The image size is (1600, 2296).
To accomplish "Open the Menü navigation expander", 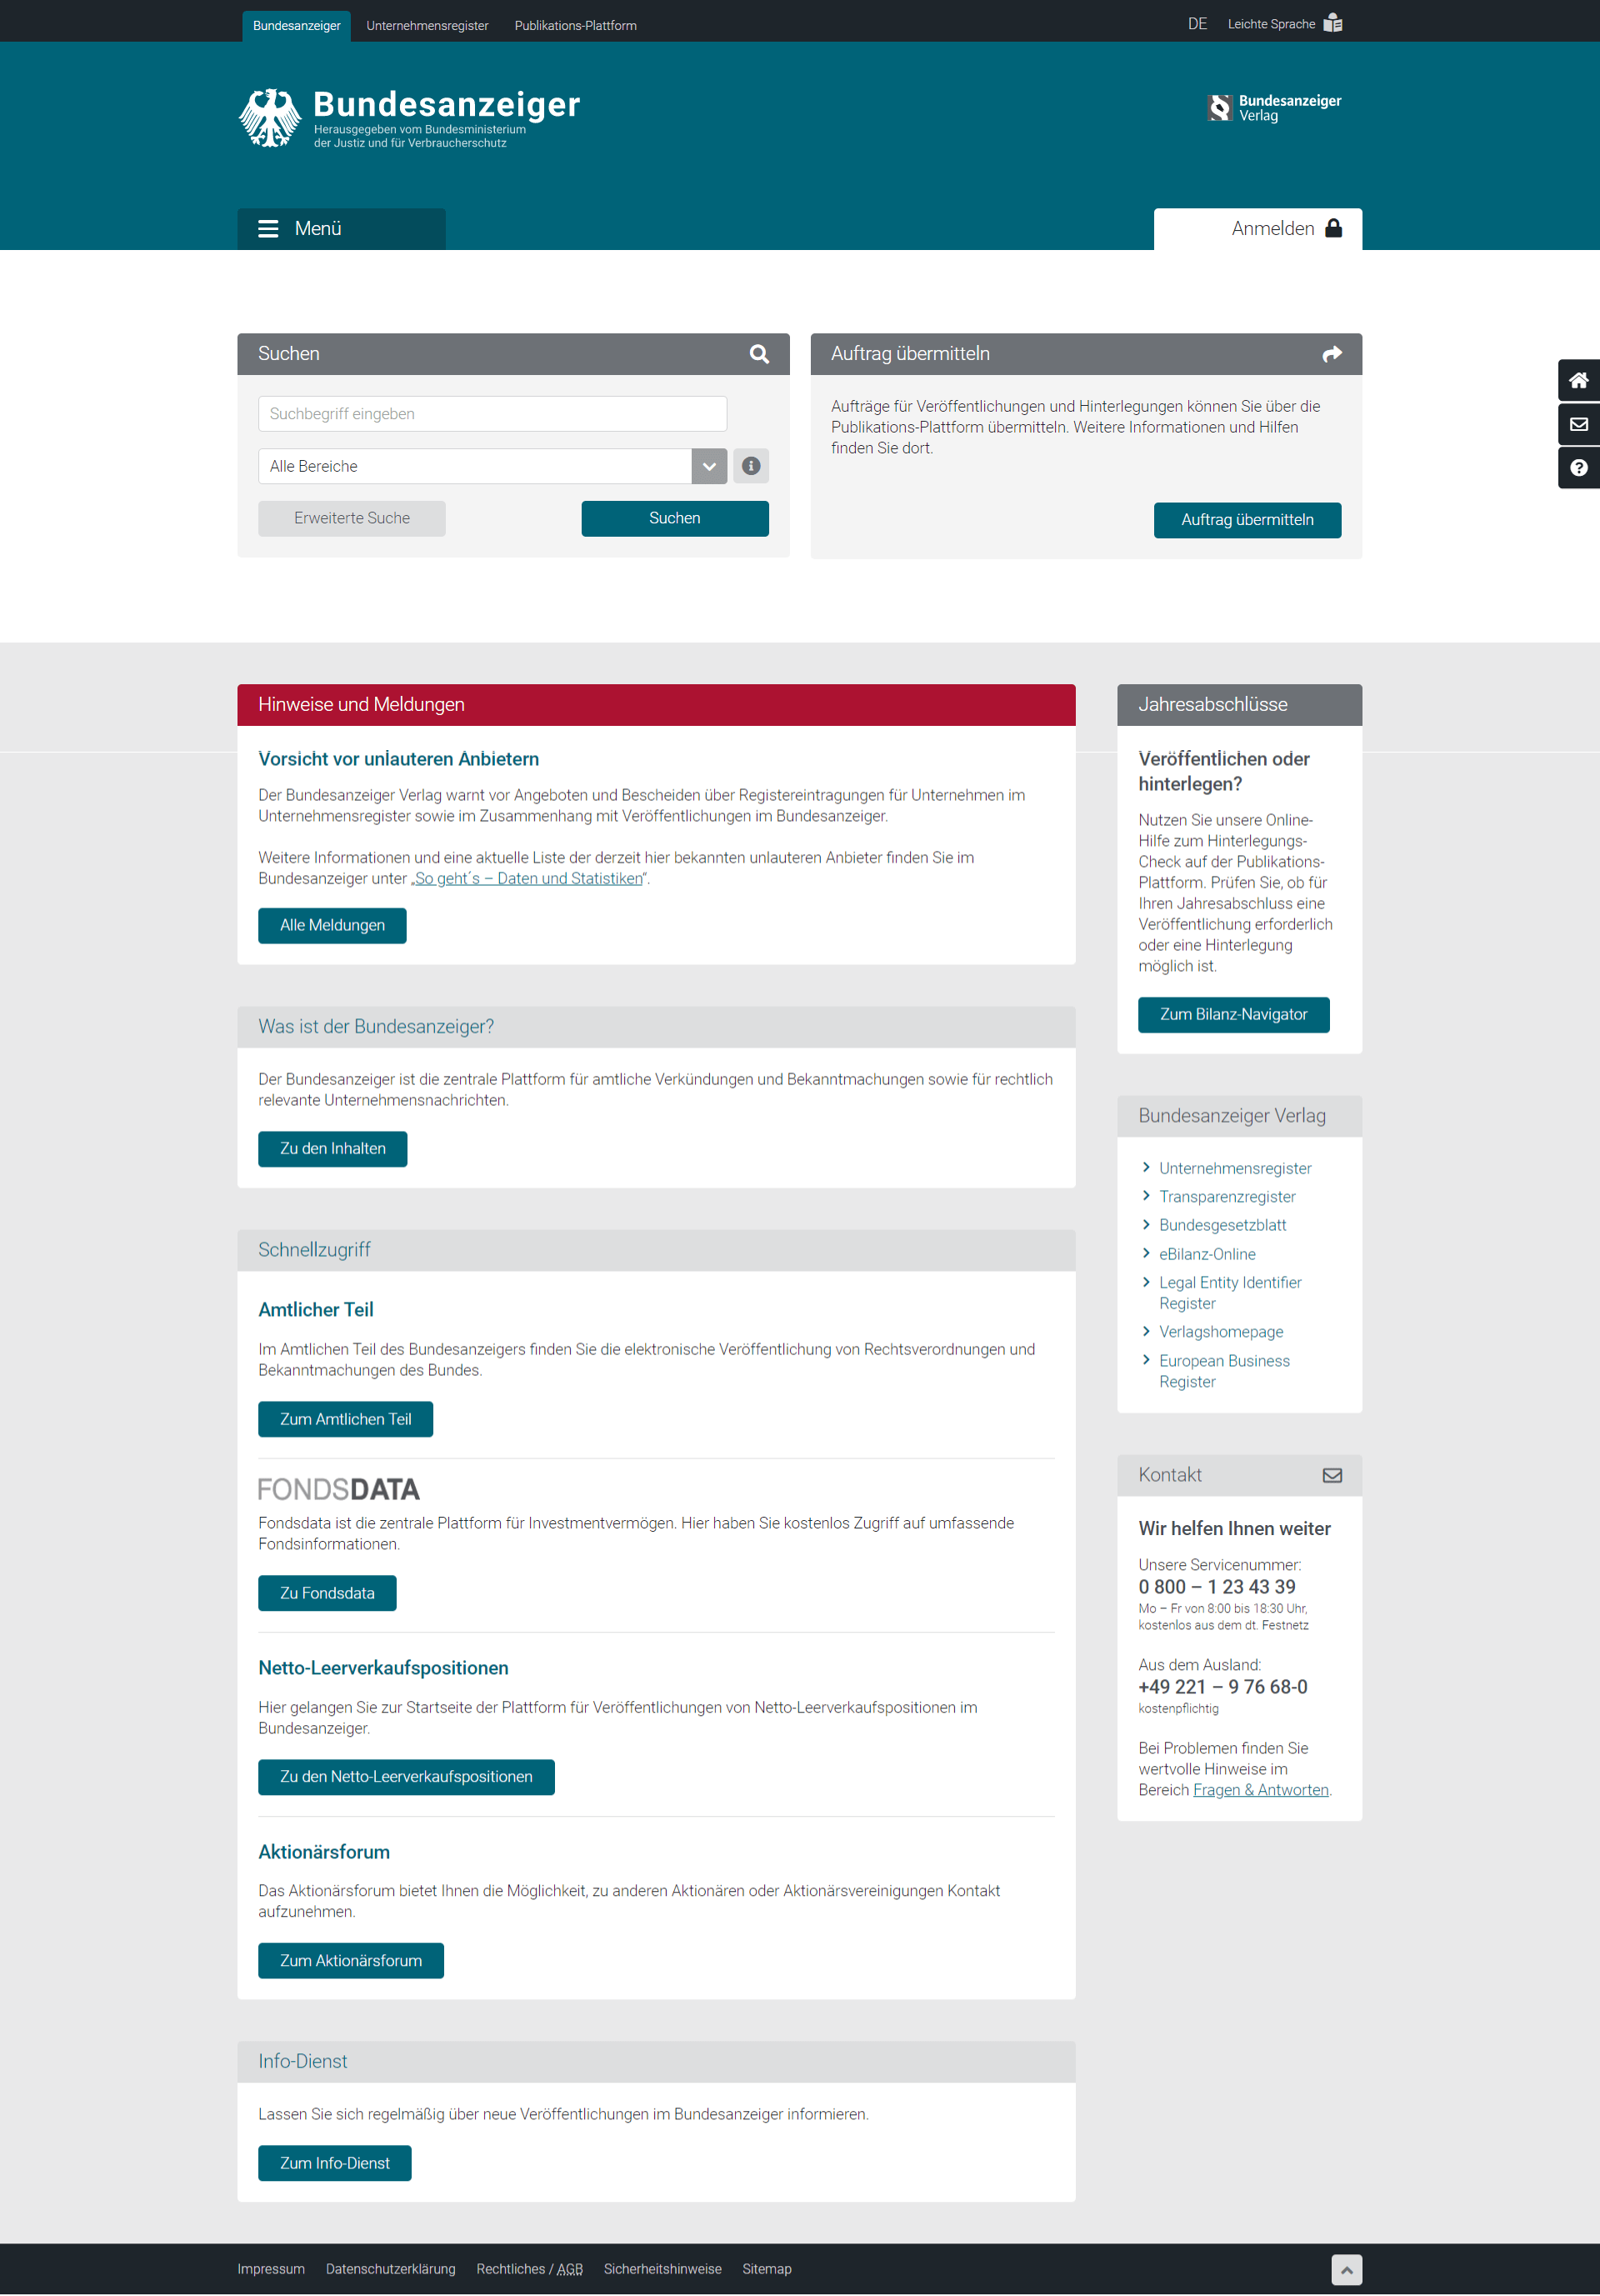I will coord(342,228).
